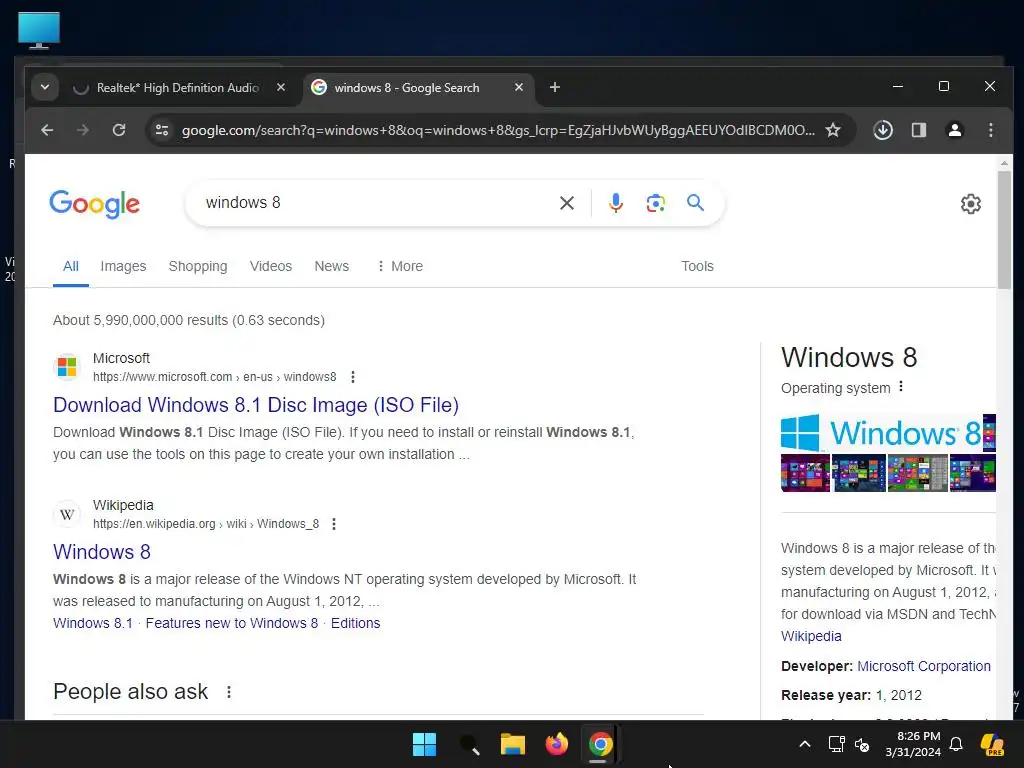Viewport: 1024px width, 768px height.
Task: Open the taskbar clock showing 8:26 PM
Action: (913, 744)
